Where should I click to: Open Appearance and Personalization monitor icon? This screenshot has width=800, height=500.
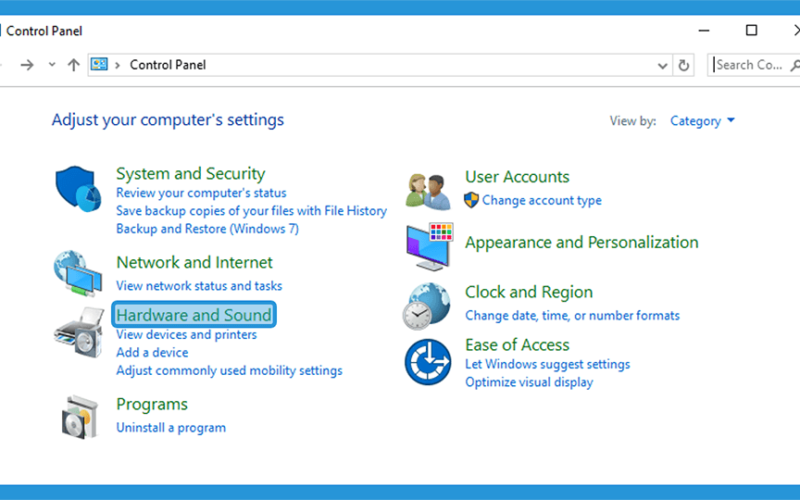coord(430,246)
